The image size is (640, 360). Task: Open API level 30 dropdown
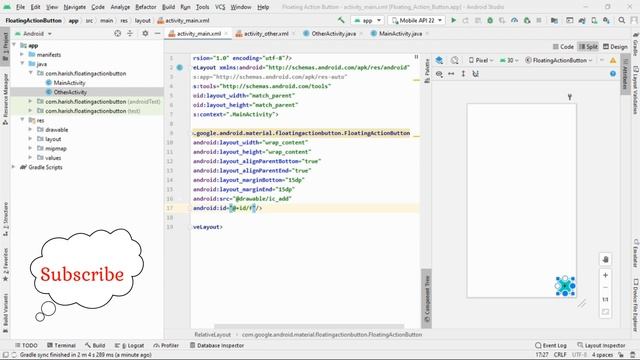click(x=509, y=60)
